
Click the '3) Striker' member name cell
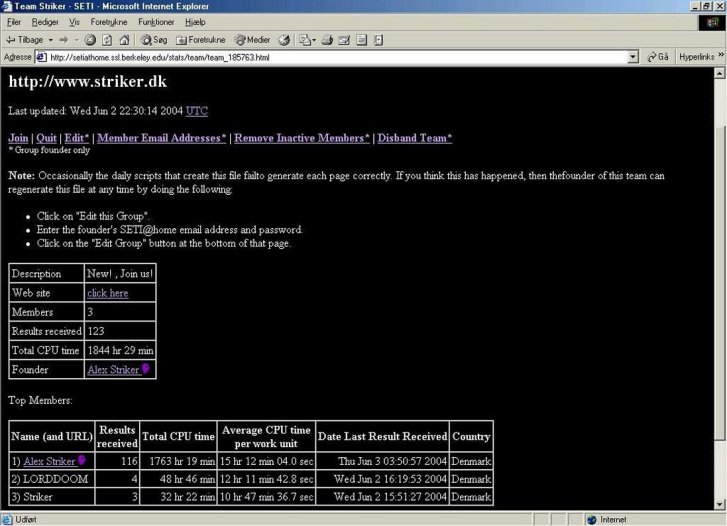click(52, 497)
